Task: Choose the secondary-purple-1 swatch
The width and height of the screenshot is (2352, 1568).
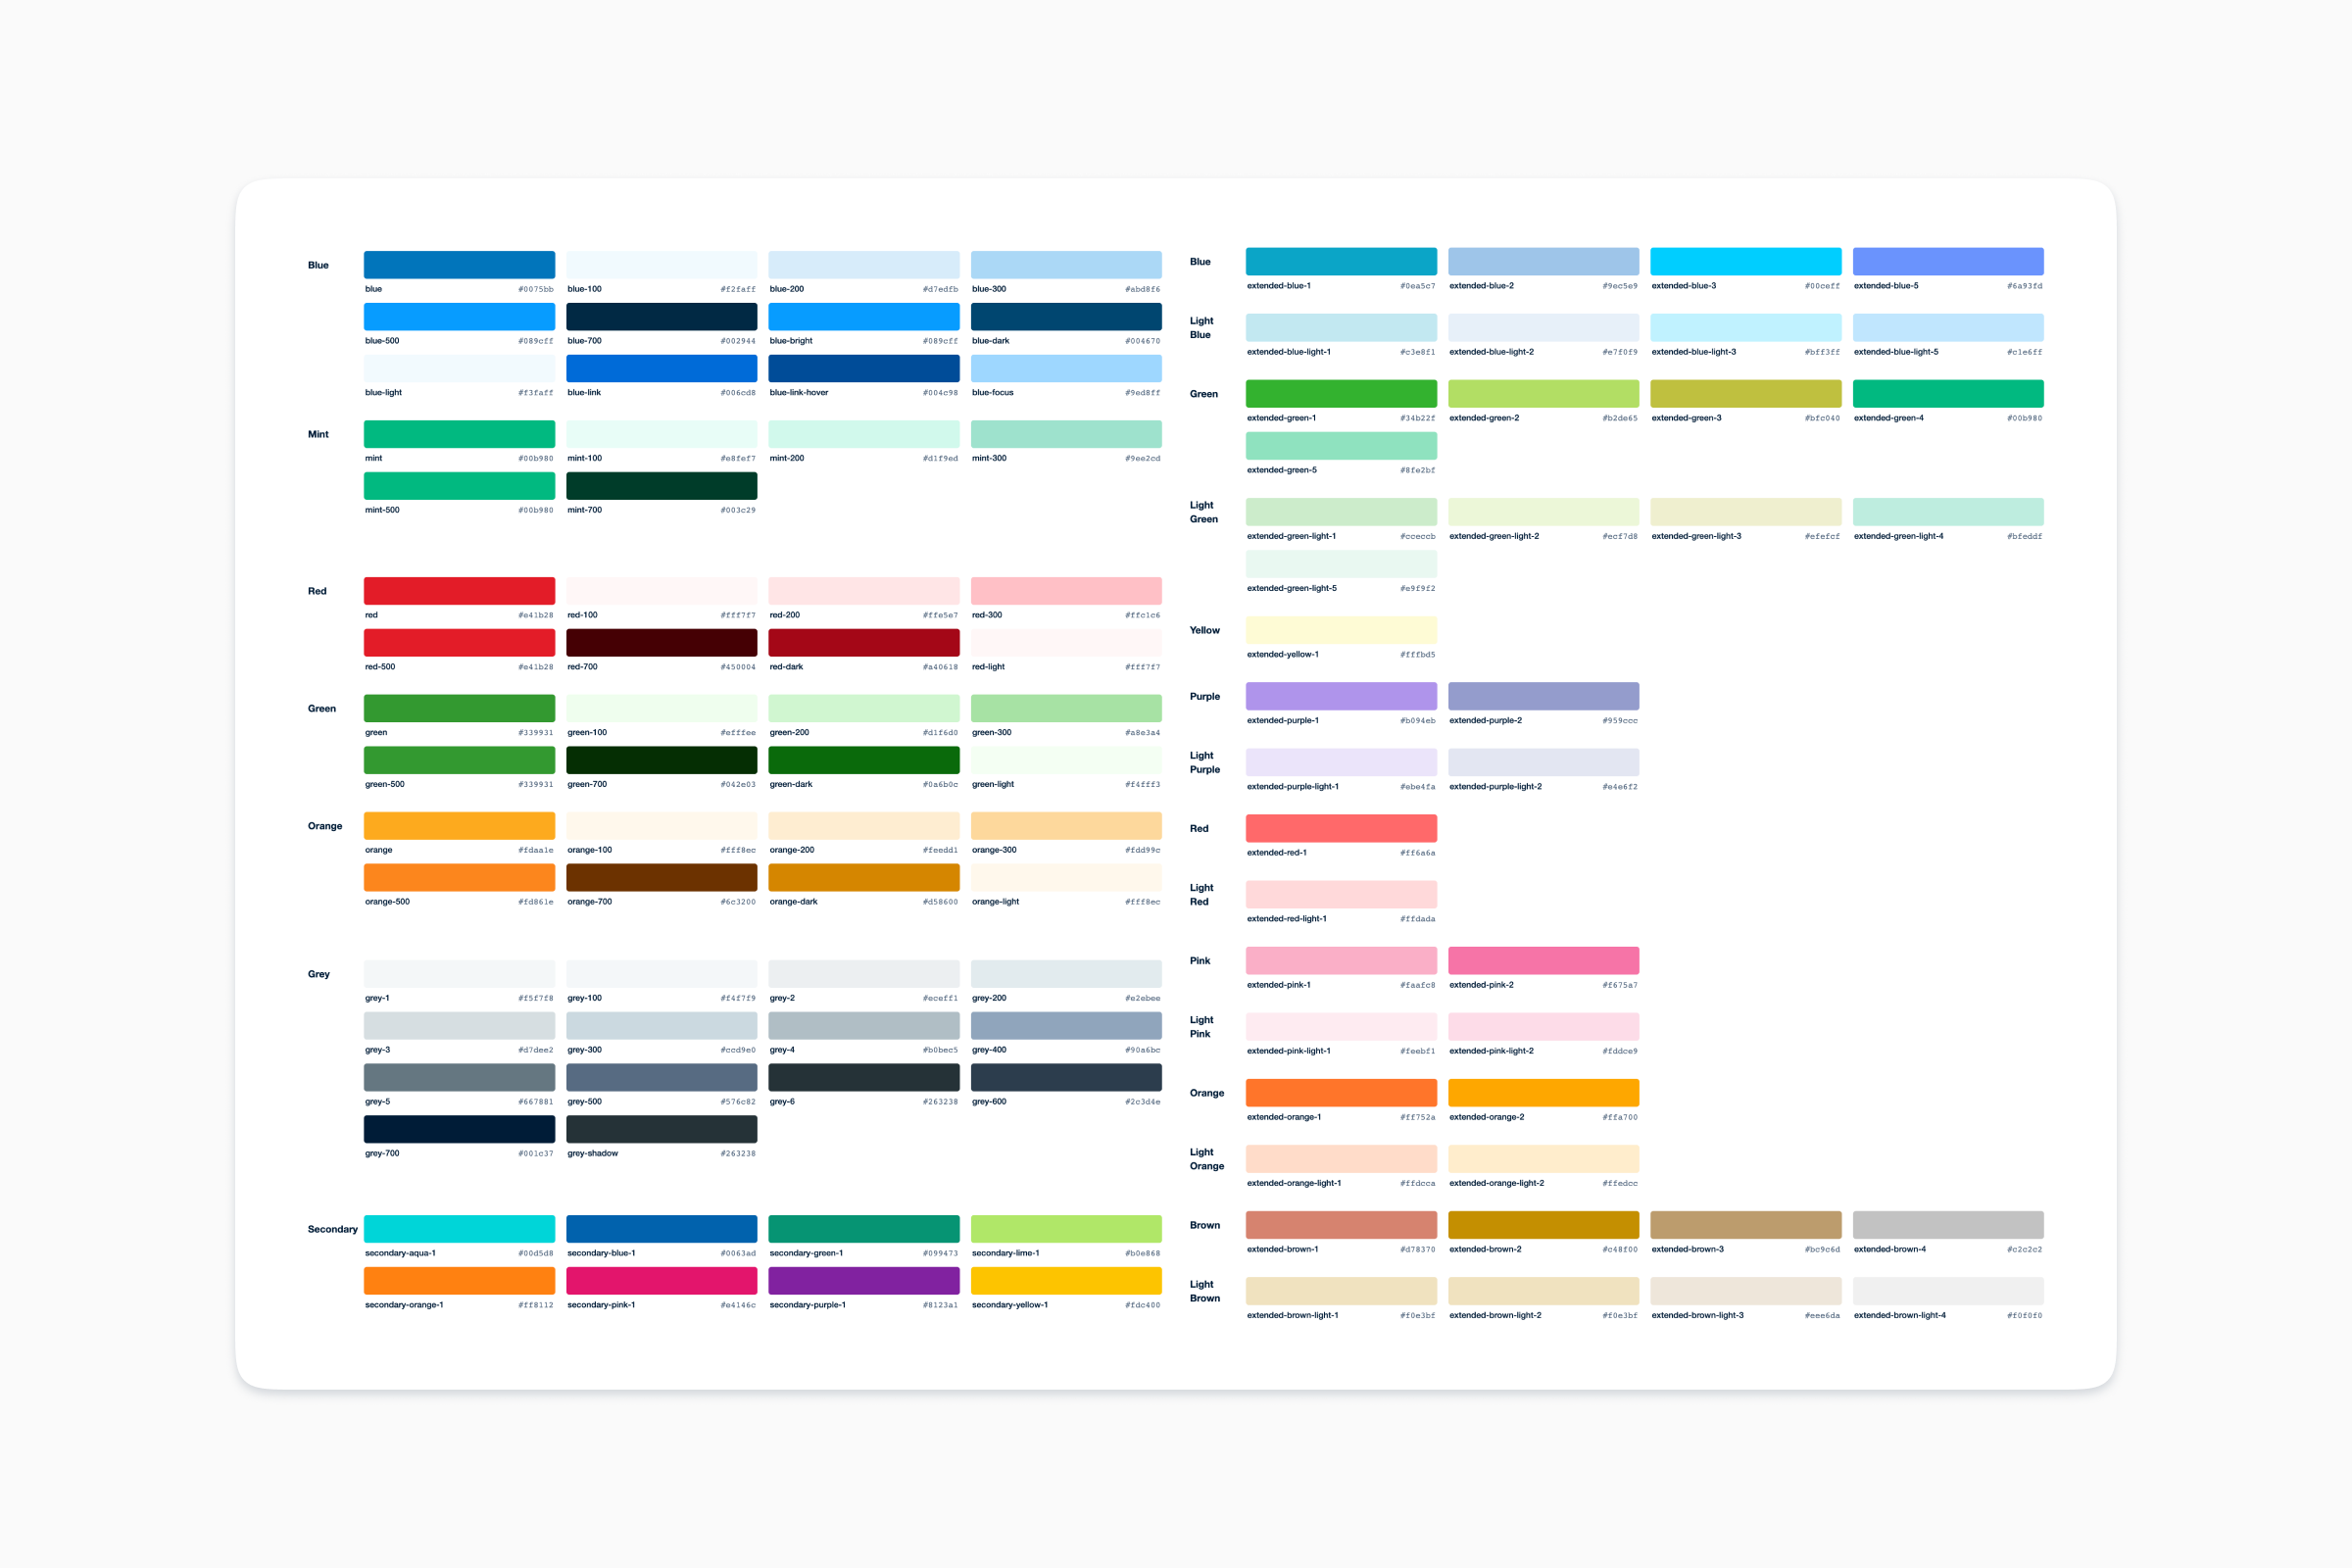Action: [x=863, y=1281]
